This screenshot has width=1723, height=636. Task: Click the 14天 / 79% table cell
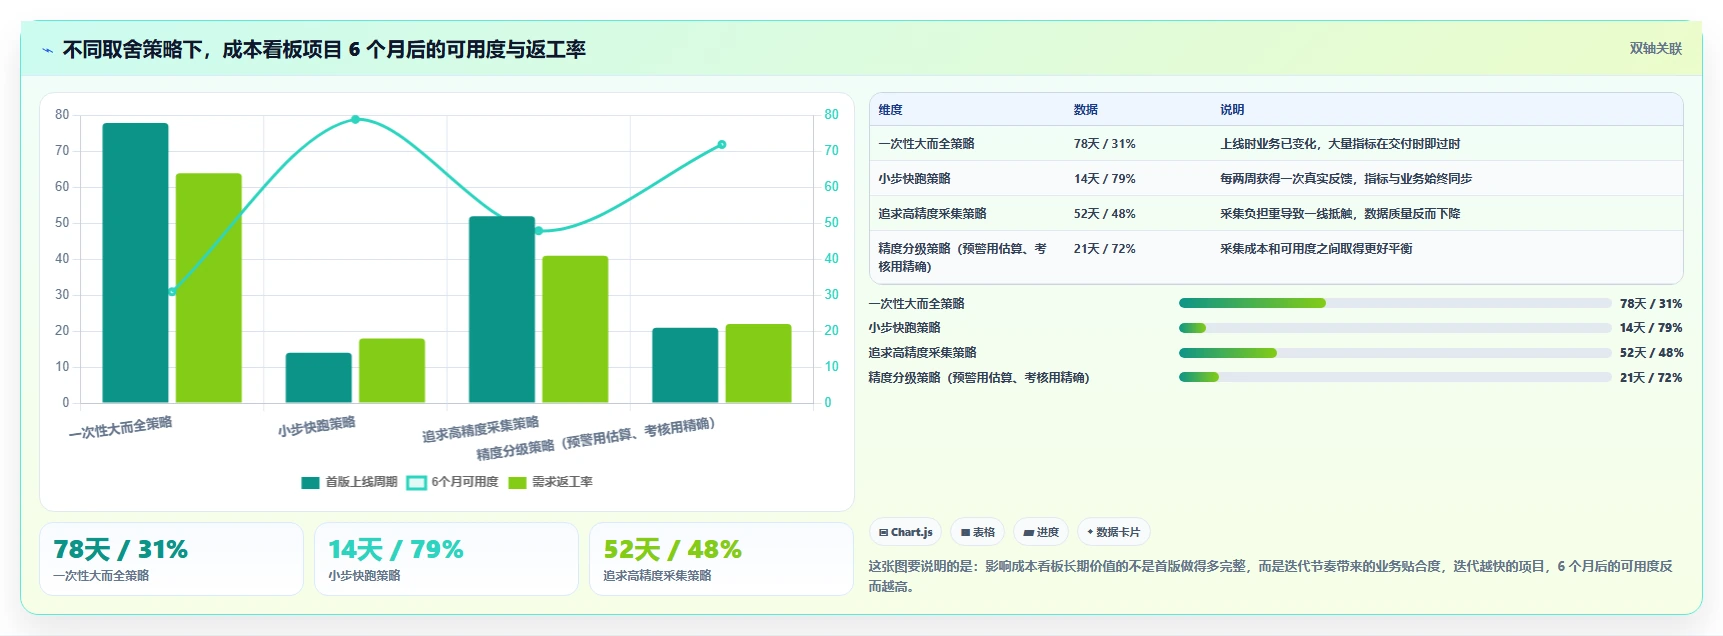1104,179
